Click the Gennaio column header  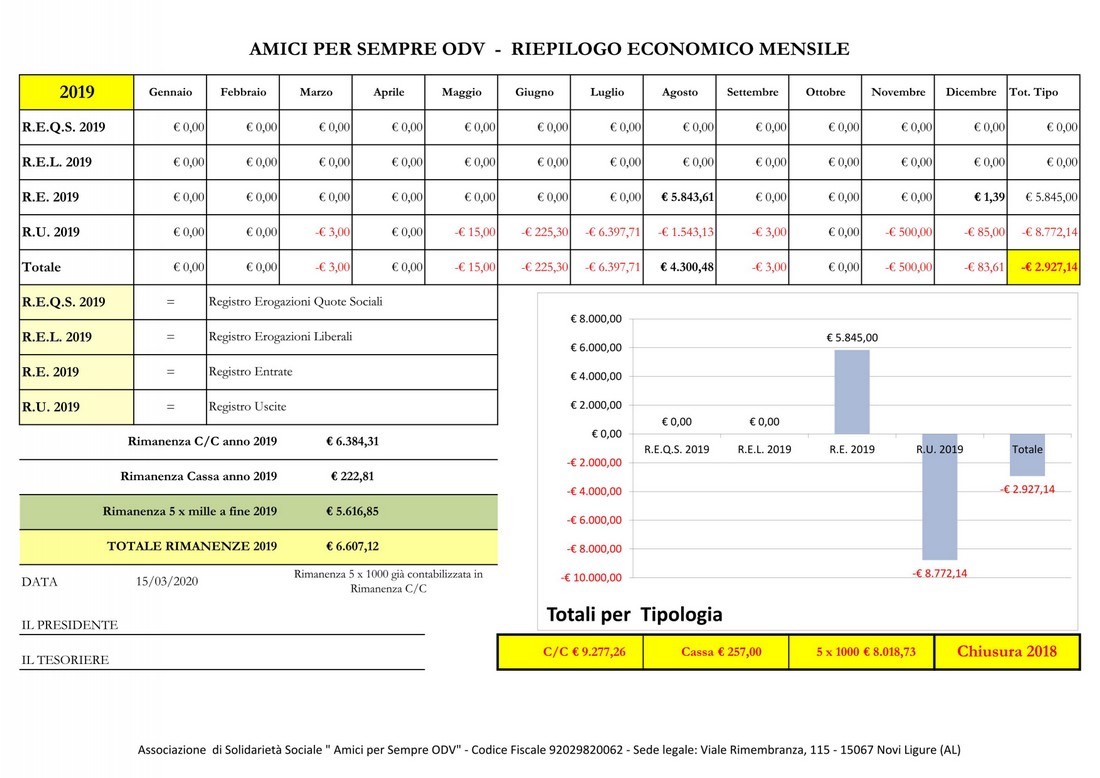(x=170, y=92)
